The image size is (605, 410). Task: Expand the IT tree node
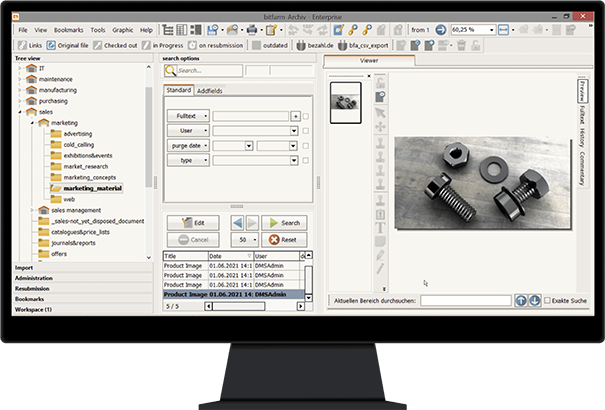pos(20,68)
